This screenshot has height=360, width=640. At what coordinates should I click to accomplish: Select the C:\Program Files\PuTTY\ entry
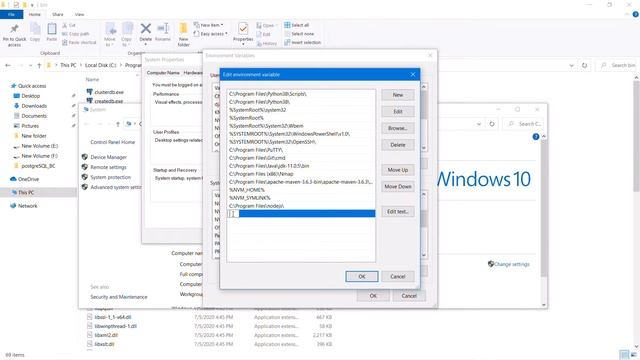point(301,150)
